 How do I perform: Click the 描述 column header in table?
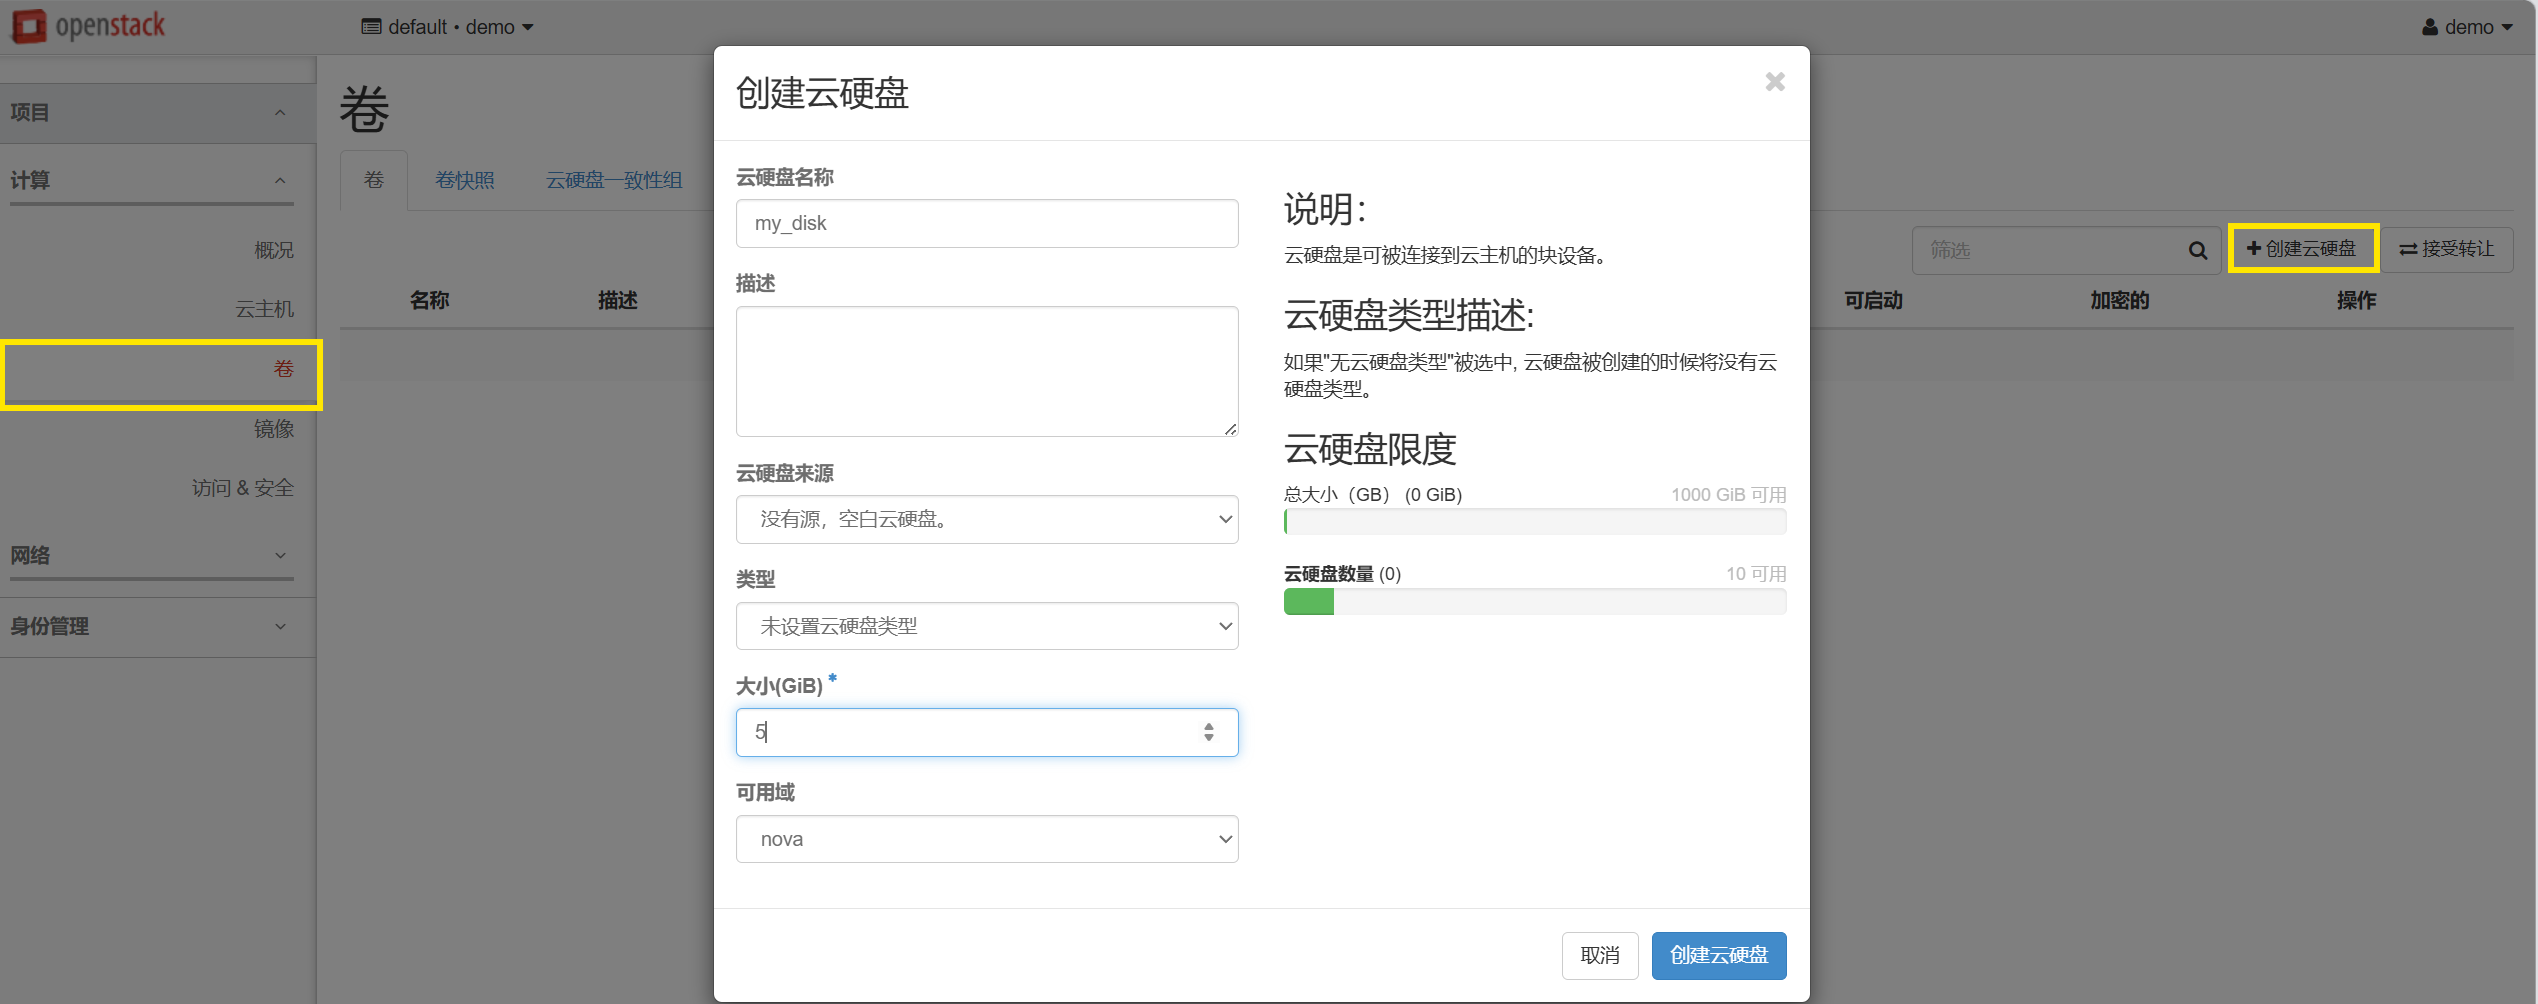click(x=618, y=300)
